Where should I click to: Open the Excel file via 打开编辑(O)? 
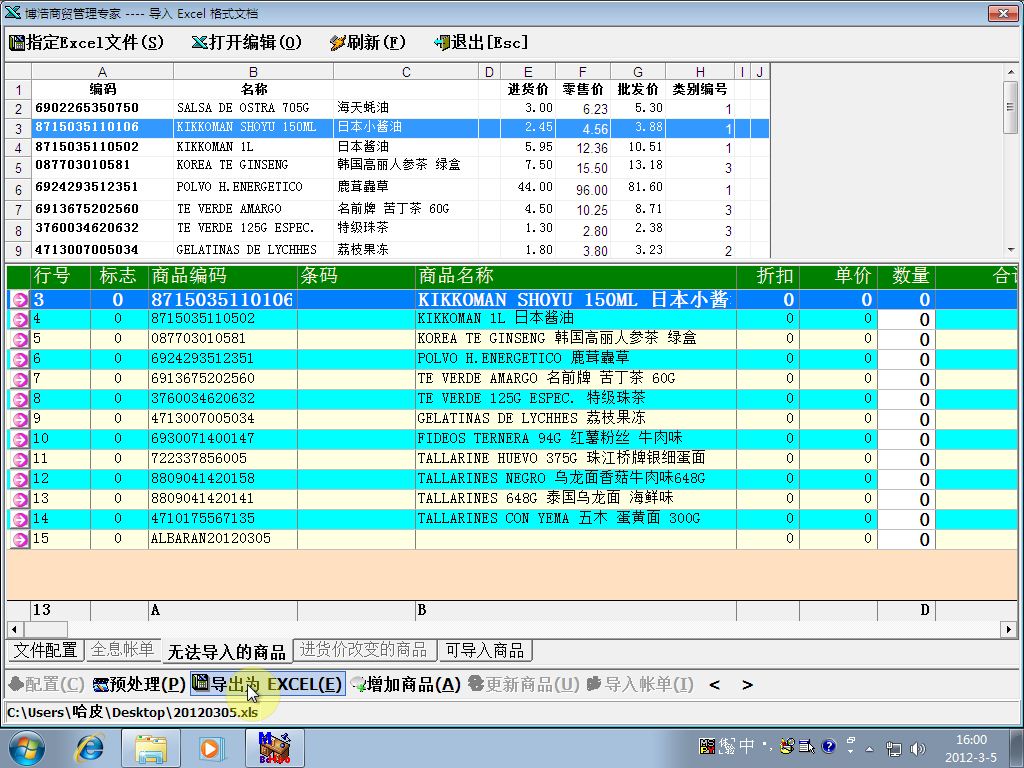246,43
